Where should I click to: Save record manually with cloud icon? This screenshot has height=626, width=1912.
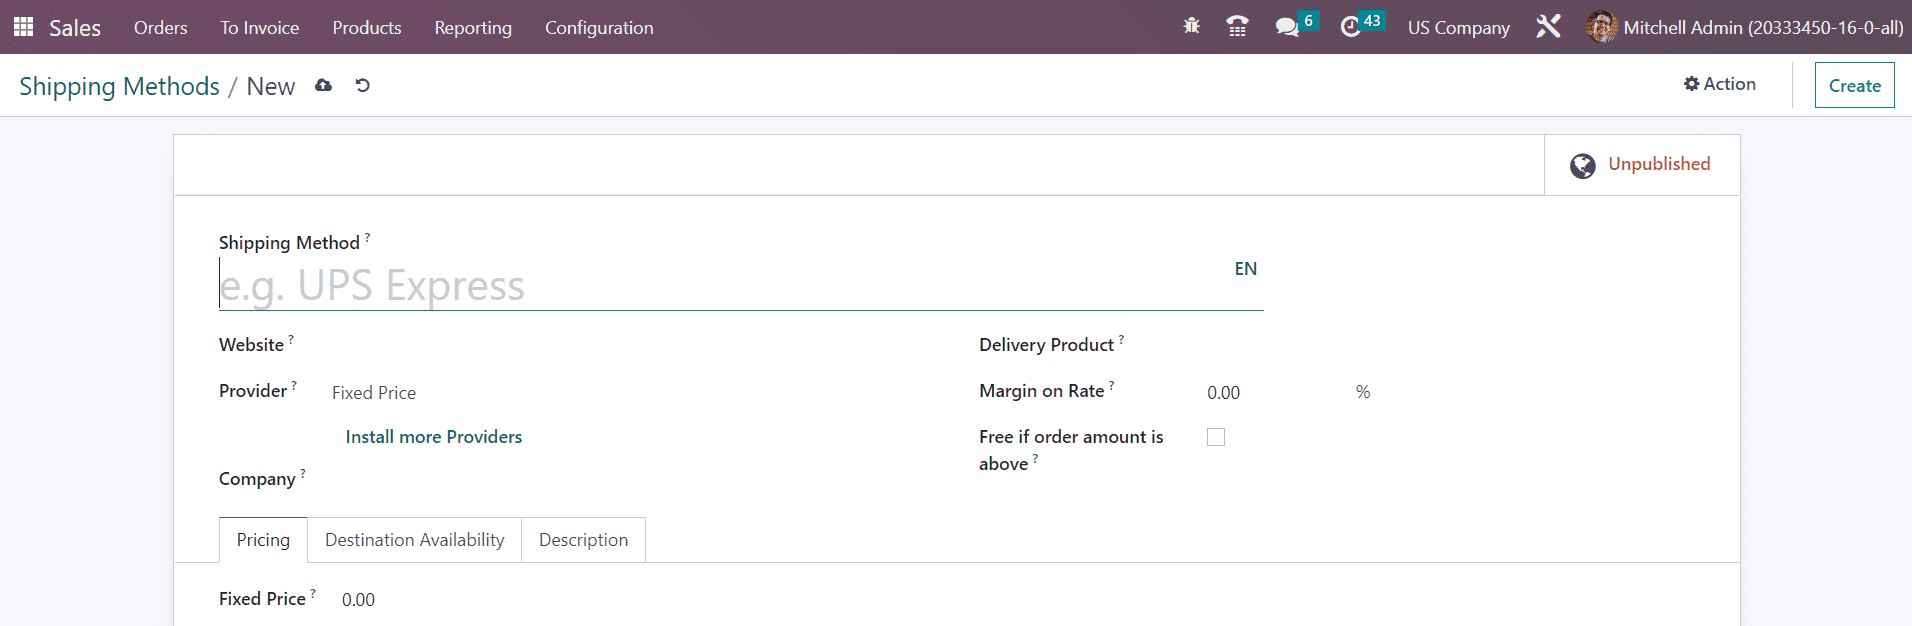point(323,86)
